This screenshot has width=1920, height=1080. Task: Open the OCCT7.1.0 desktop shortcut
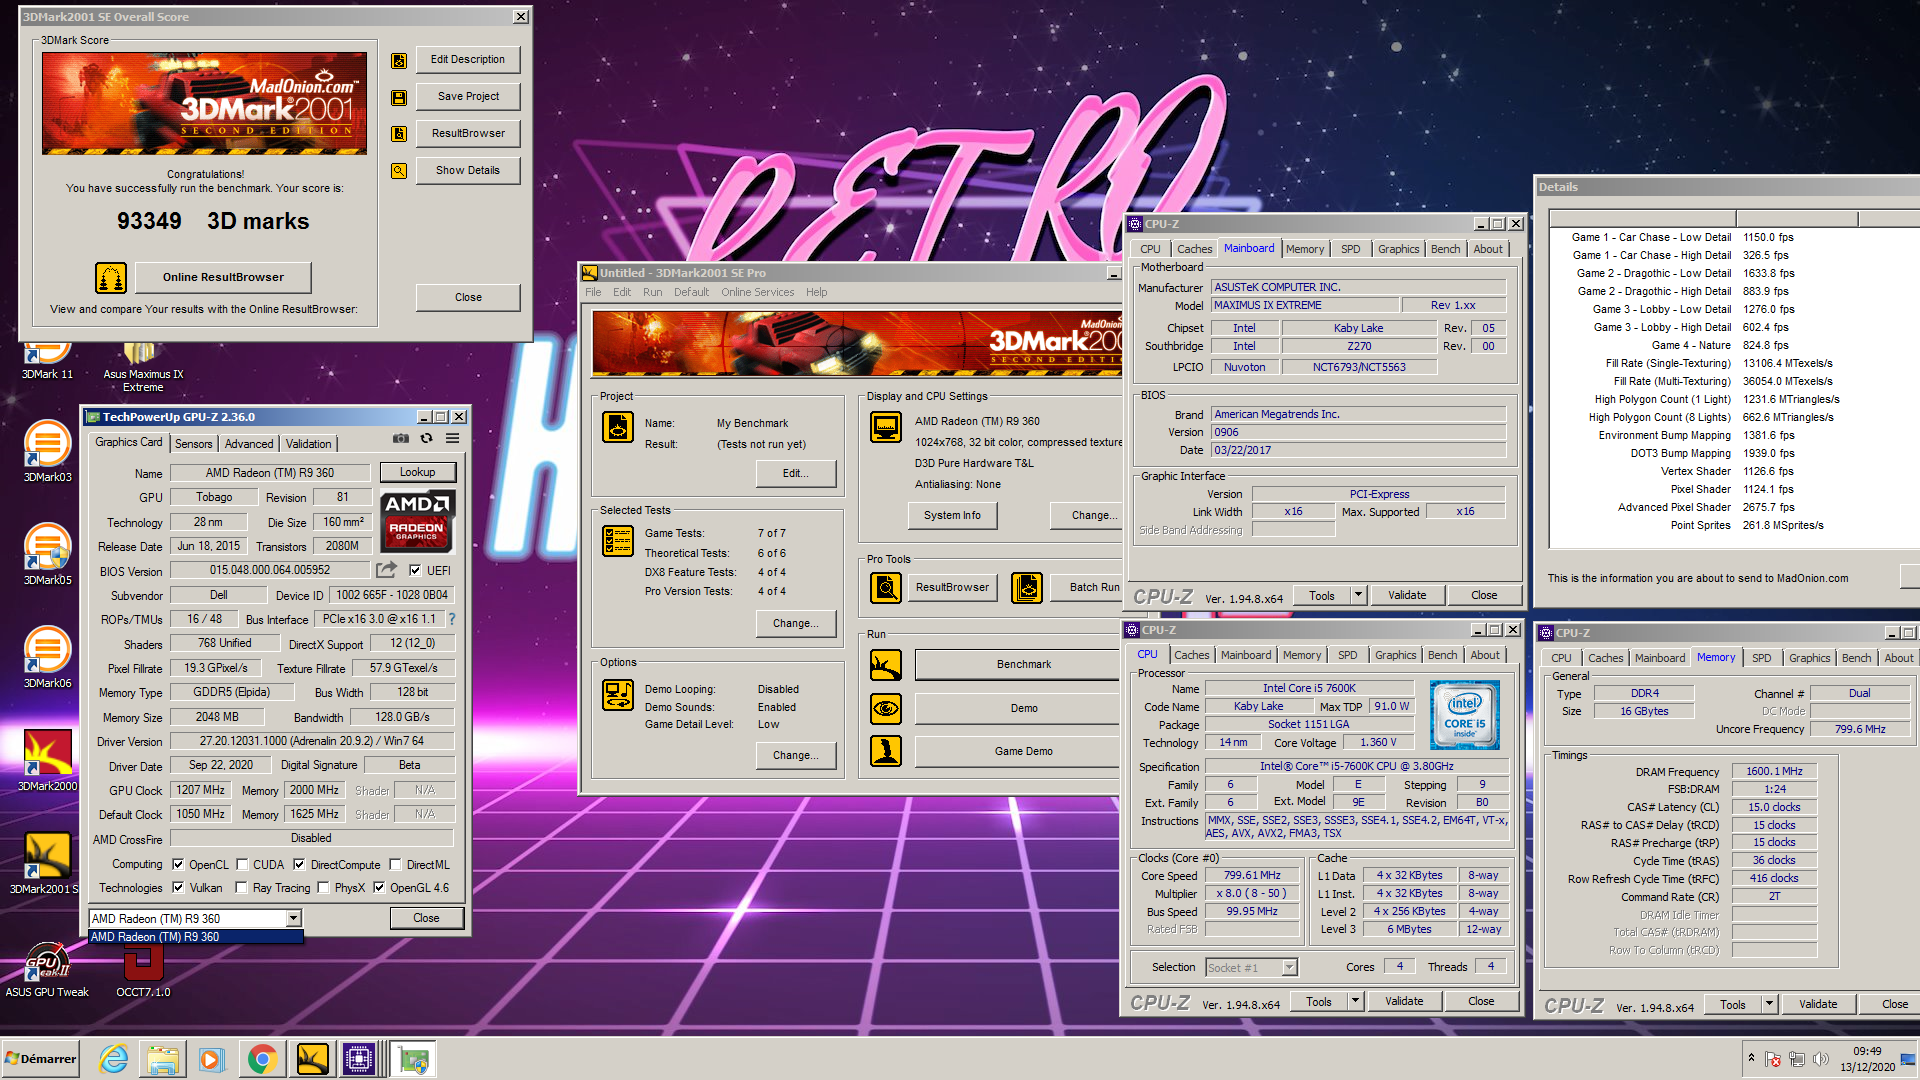pyautogui.click(x=143, y=968)
